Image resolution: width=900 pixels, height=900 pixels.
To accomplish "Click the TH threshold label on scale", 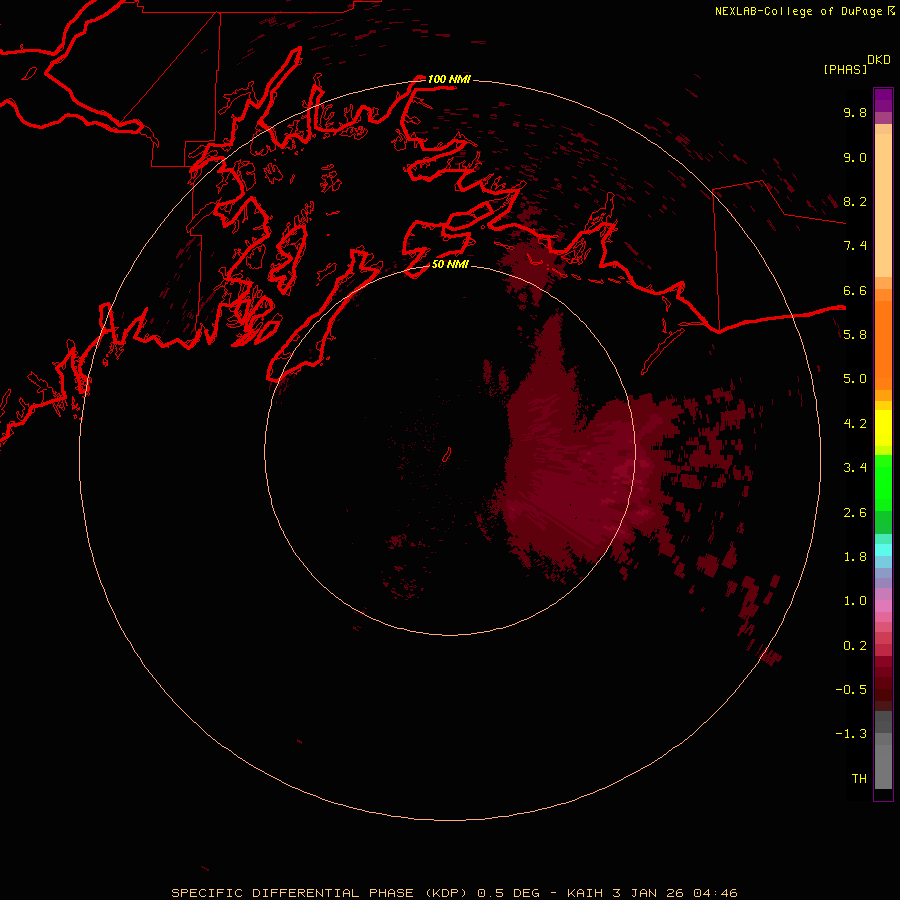I will 859,778.
